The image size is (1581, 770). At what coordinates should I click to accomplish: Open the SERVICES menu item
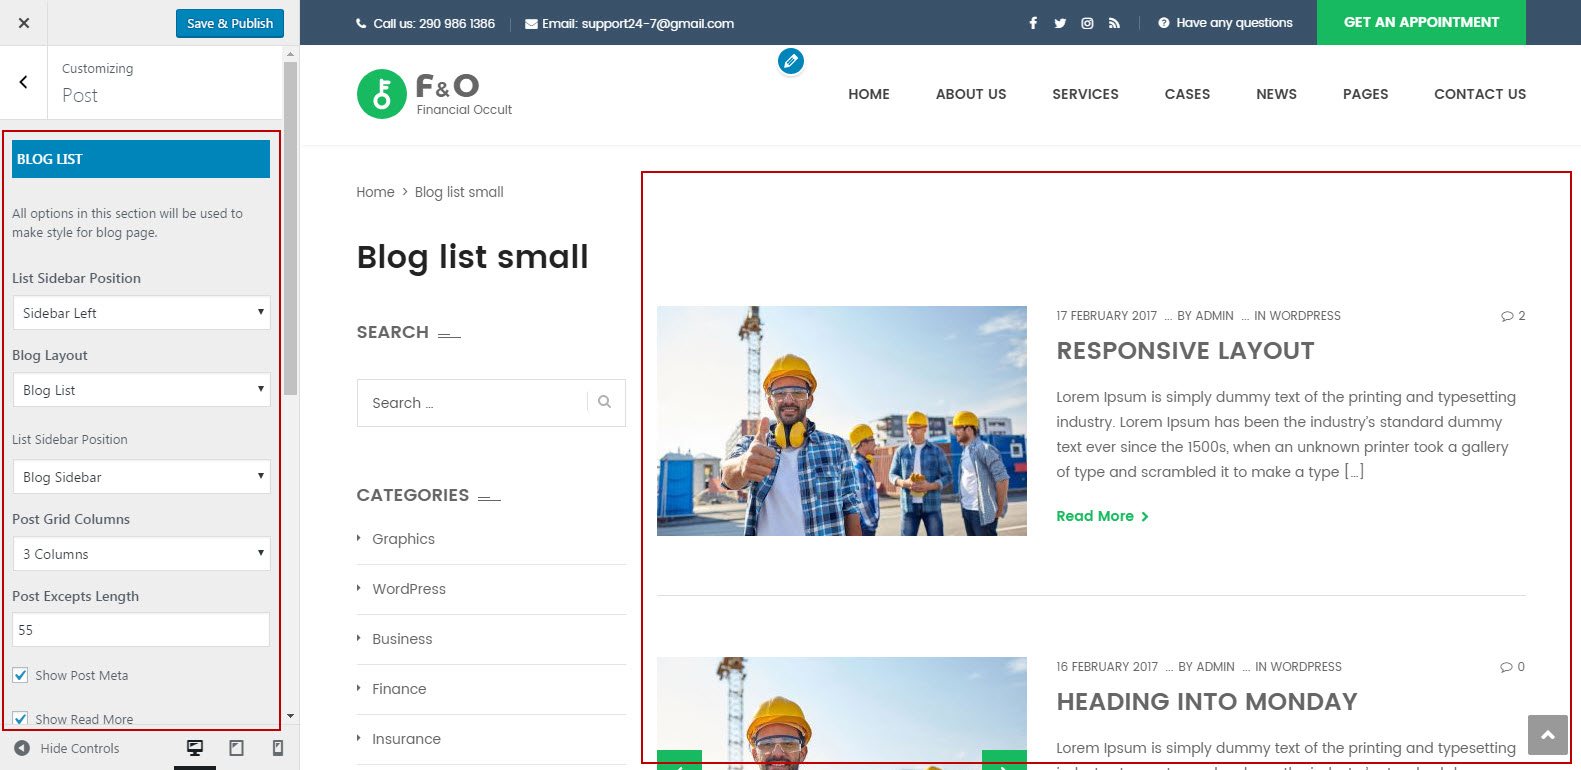click(1085, 94)
